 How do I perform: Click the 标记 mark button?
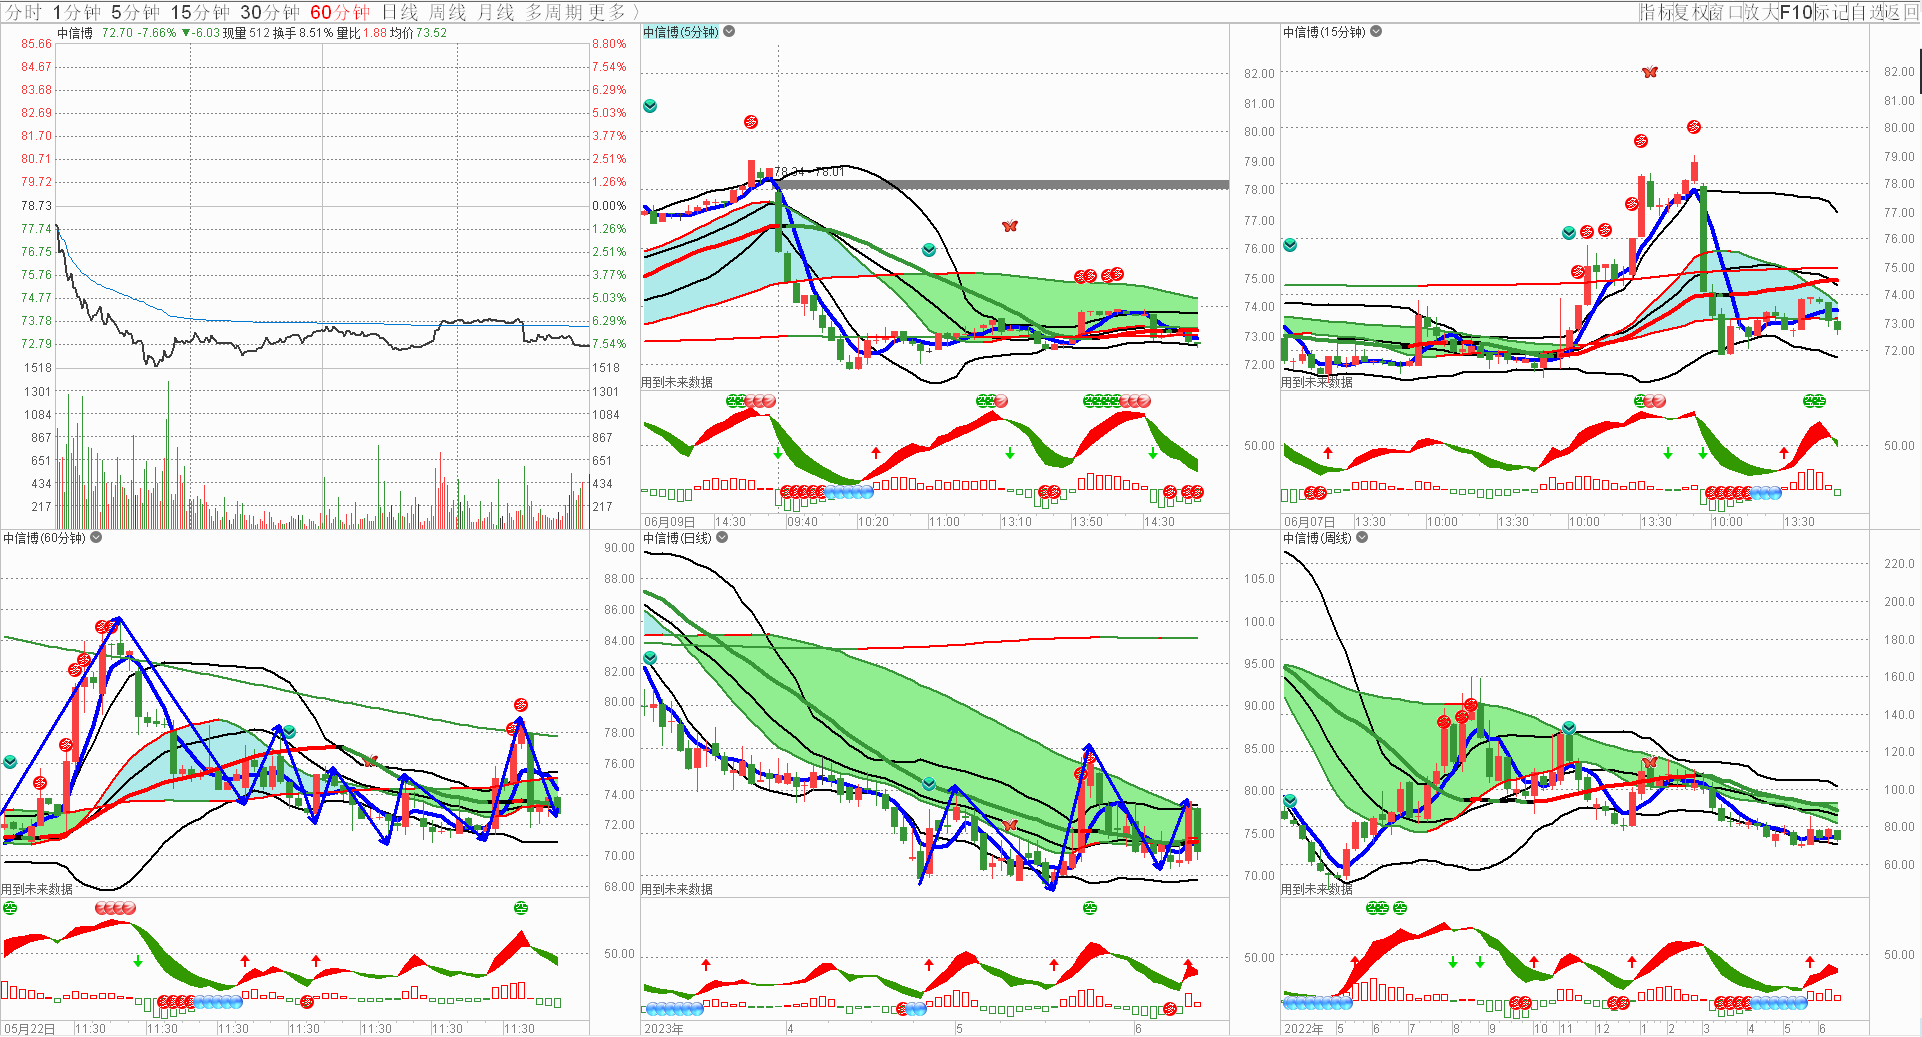(1831, 12)
